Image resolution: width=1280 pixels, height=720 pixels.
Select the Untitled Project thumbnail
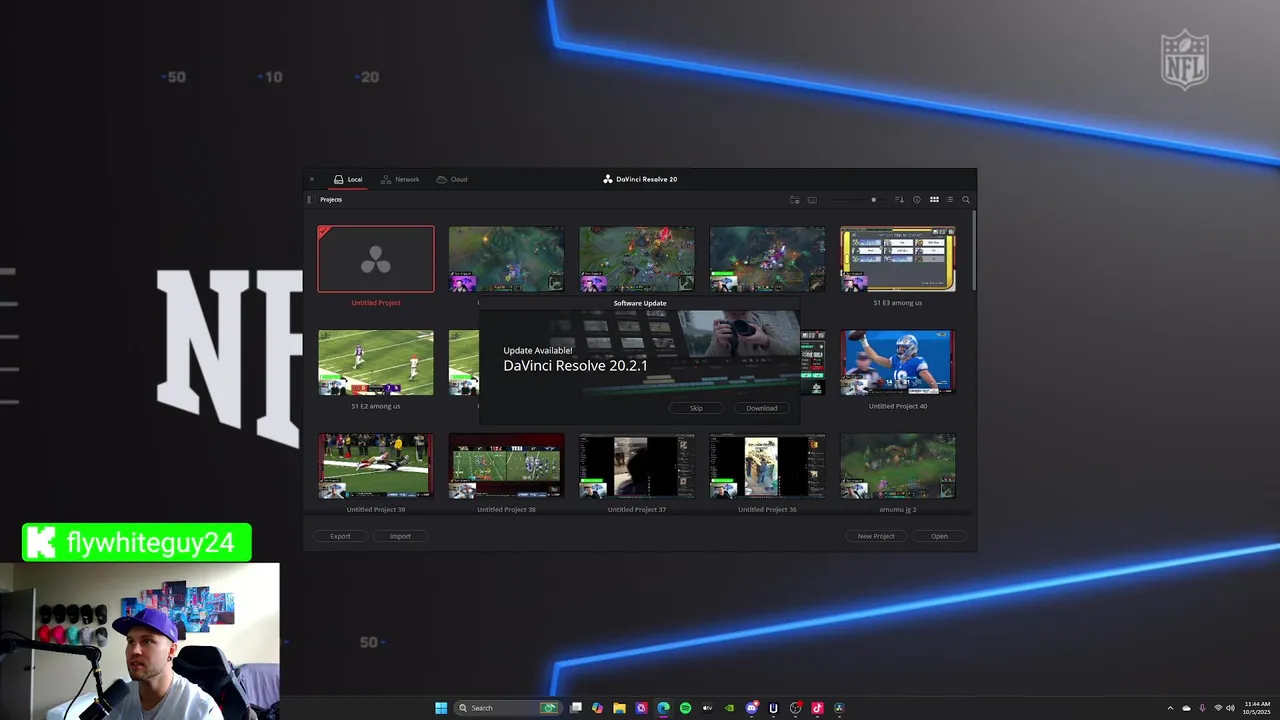pyautogui.click(x=376, y=259)
